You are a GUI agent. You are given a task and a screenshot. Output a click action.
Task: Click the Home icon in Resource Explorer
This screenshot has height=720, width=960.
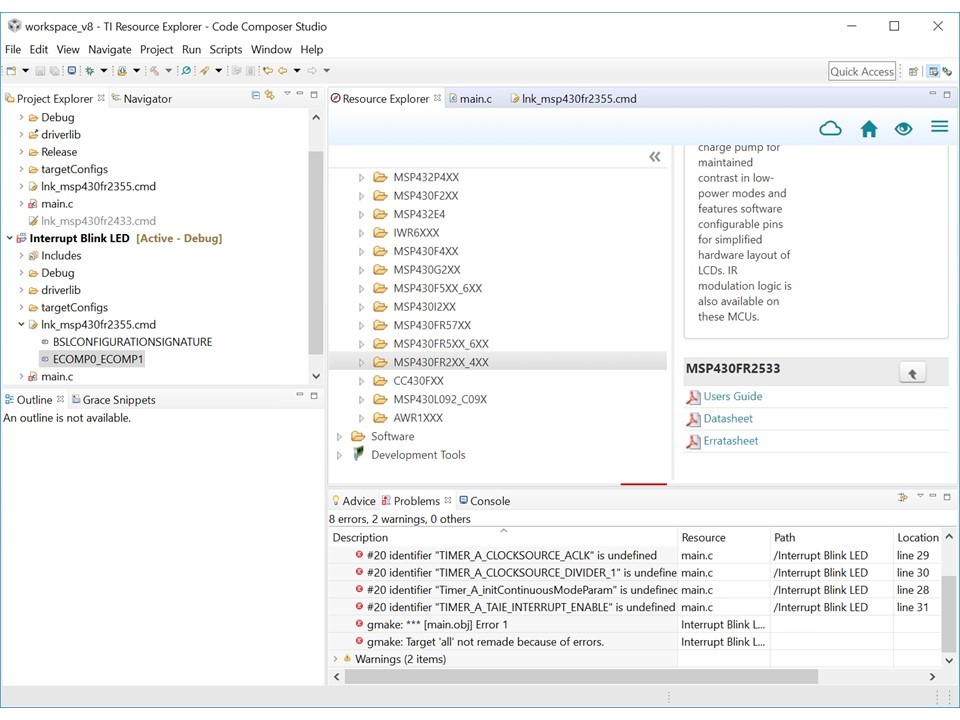click(868, 128)
